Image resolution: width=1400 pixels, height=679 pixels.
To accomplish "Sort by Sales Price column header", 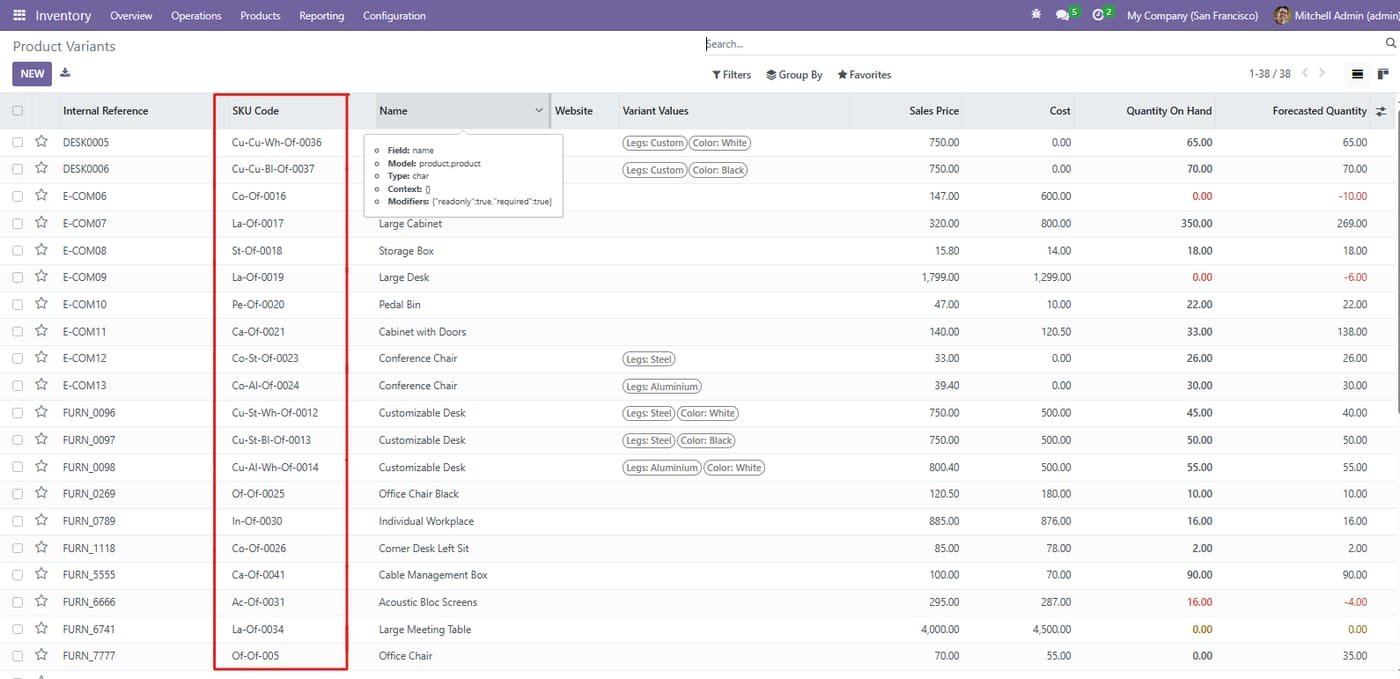I will [934, 111].
